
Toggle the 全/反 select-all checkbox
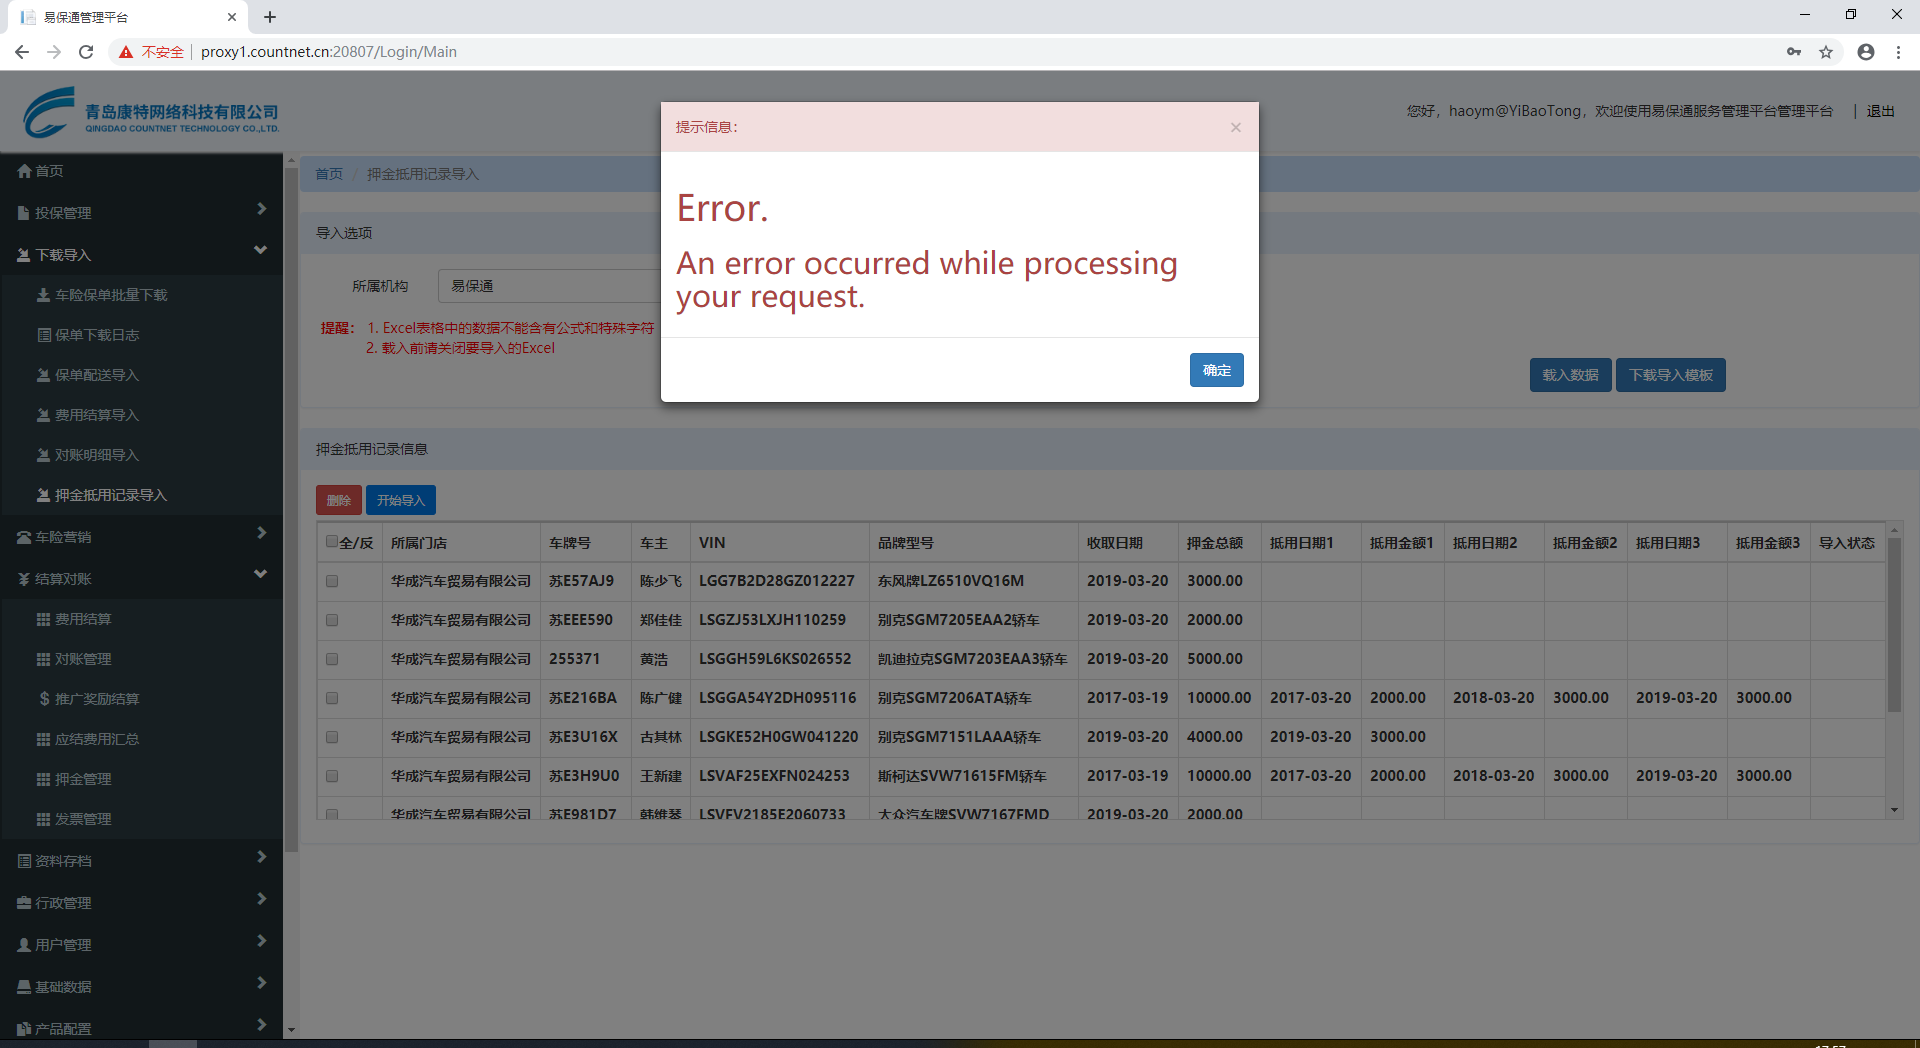click(x=332, y=542)
